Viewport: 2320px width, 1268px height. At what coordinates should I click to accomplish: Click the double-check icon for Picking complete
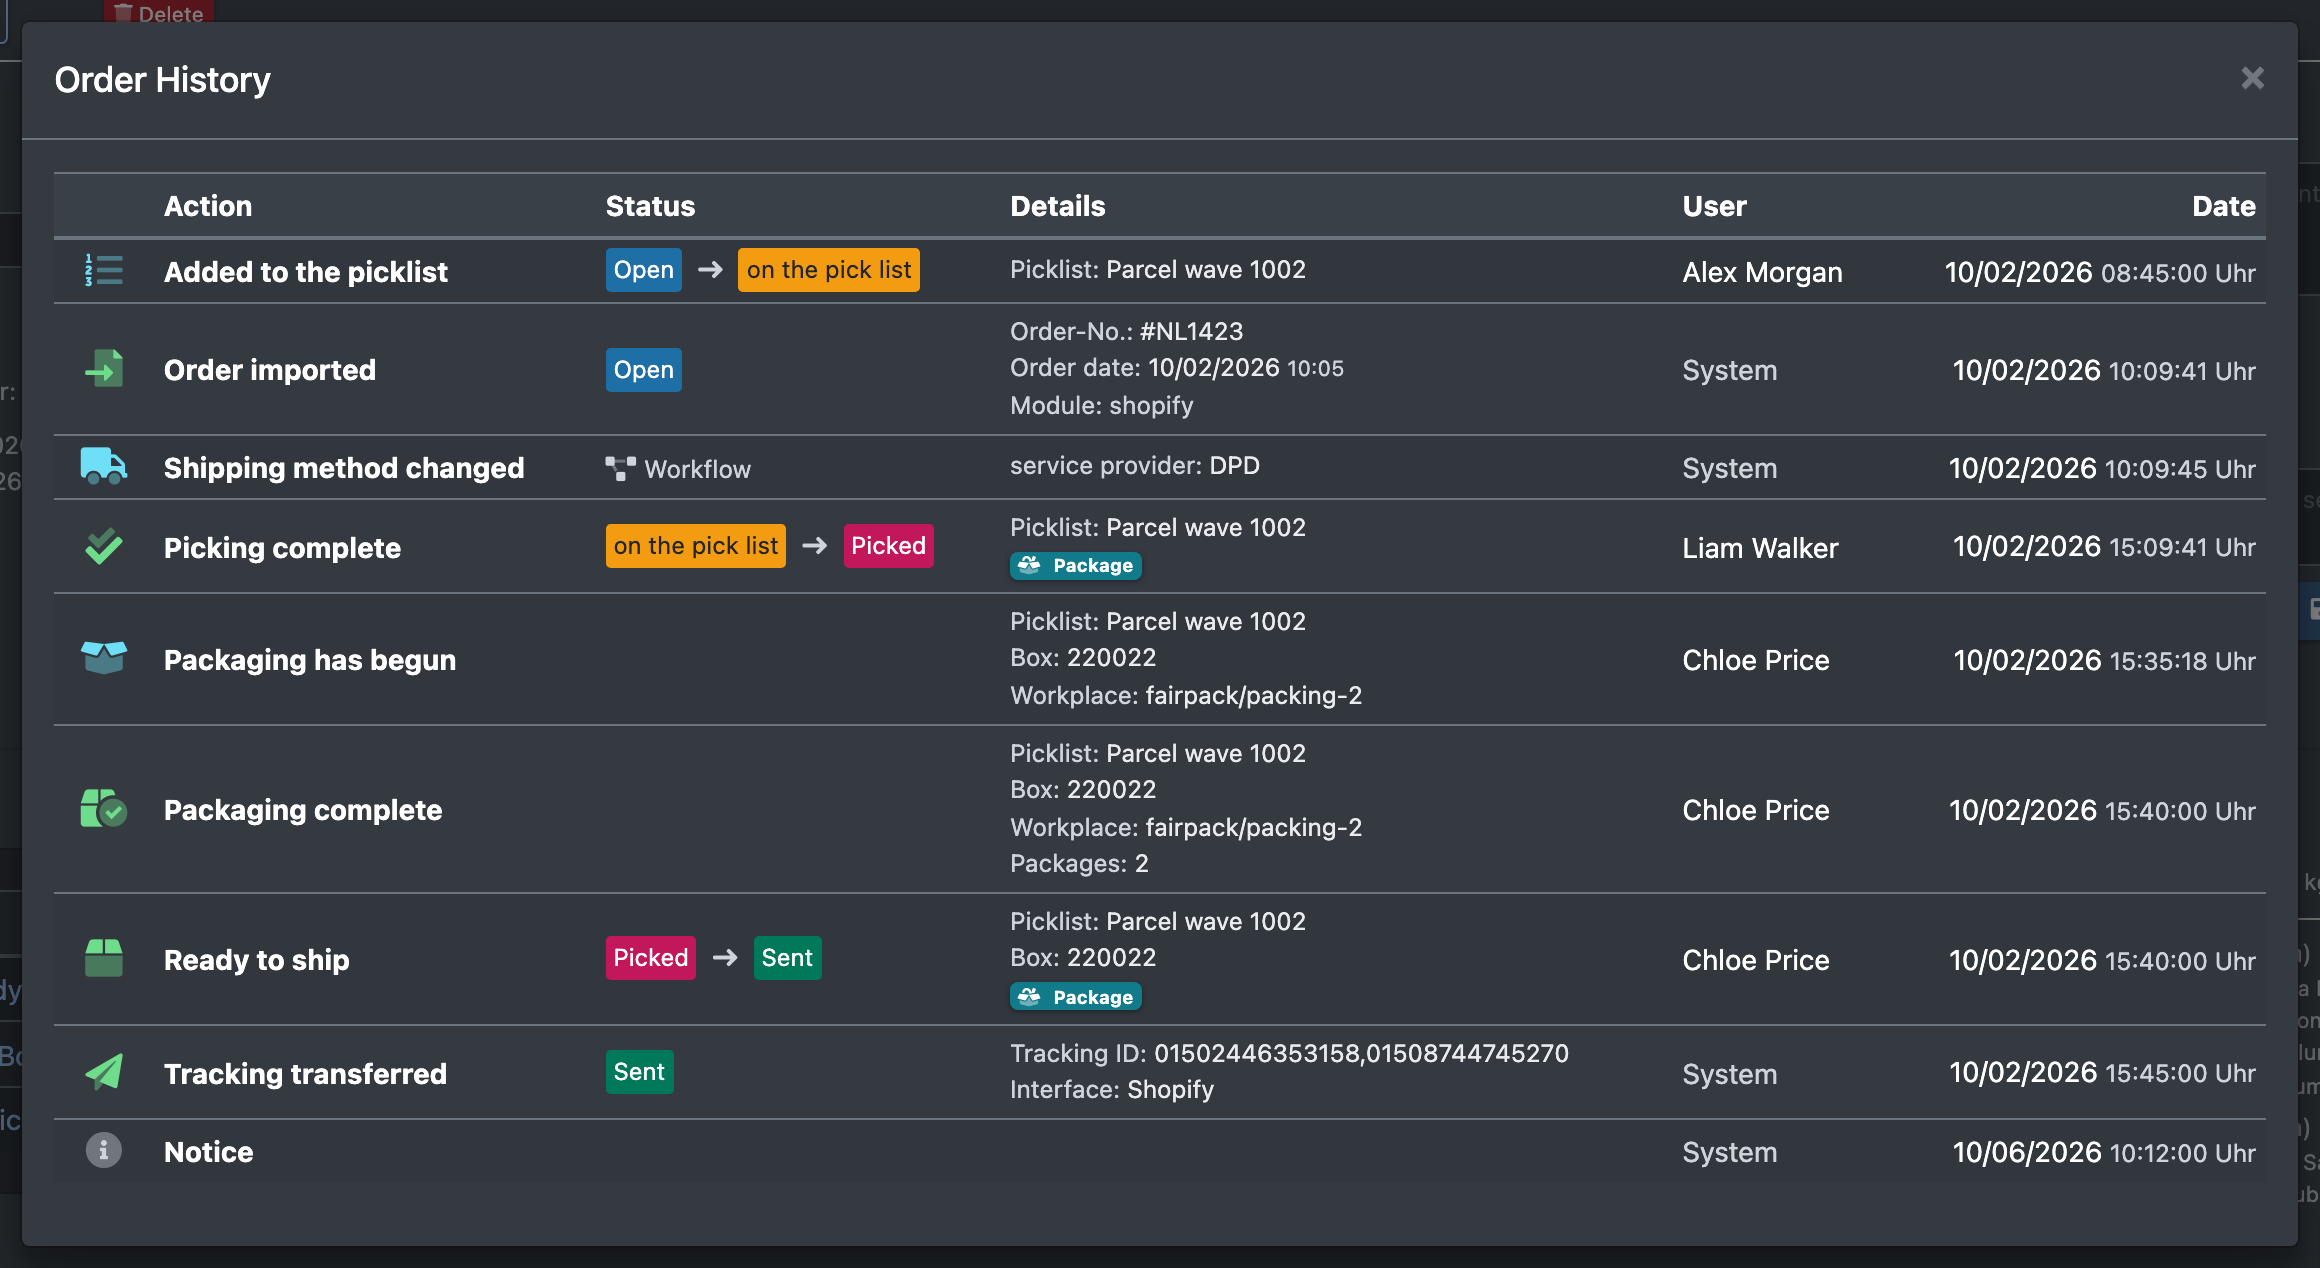(104, 546)
